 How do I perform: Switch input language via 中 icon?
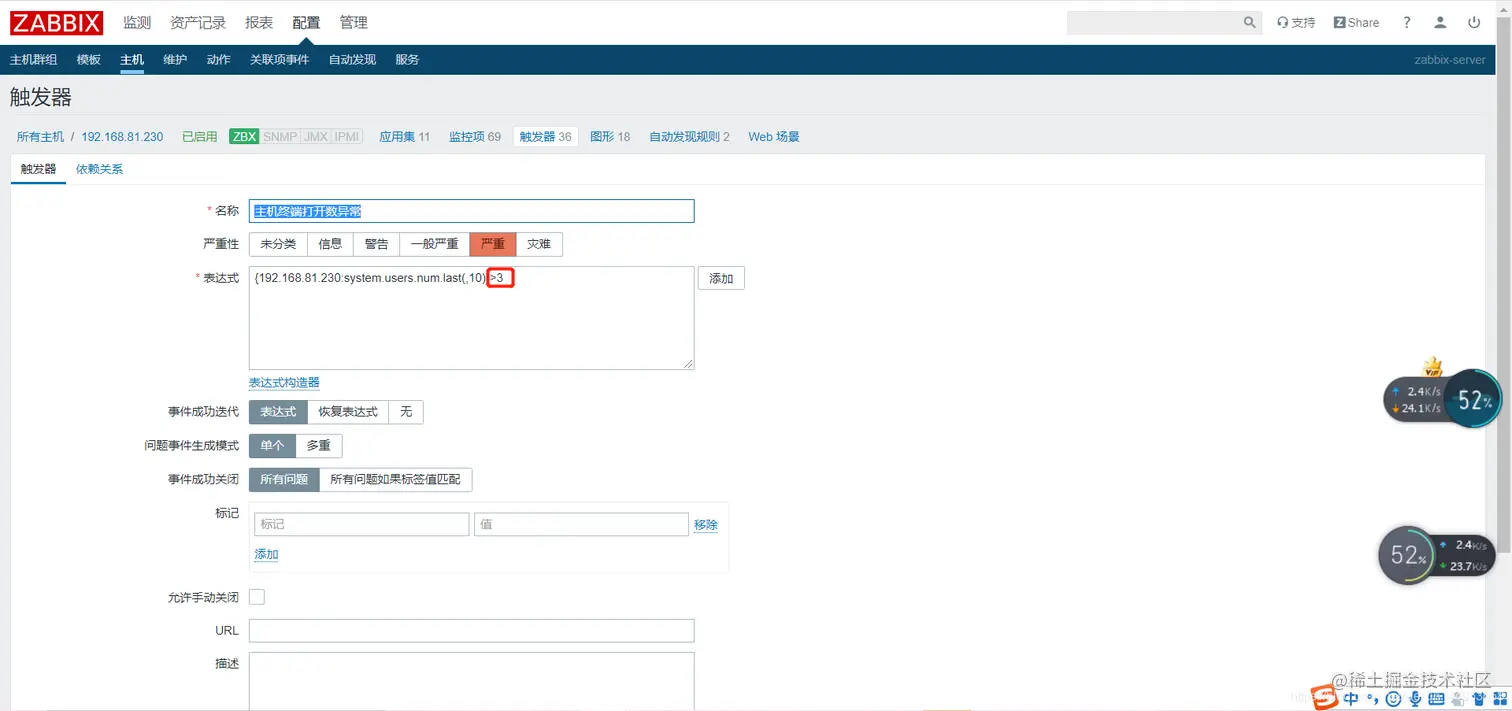click(x=1351, y=698)
